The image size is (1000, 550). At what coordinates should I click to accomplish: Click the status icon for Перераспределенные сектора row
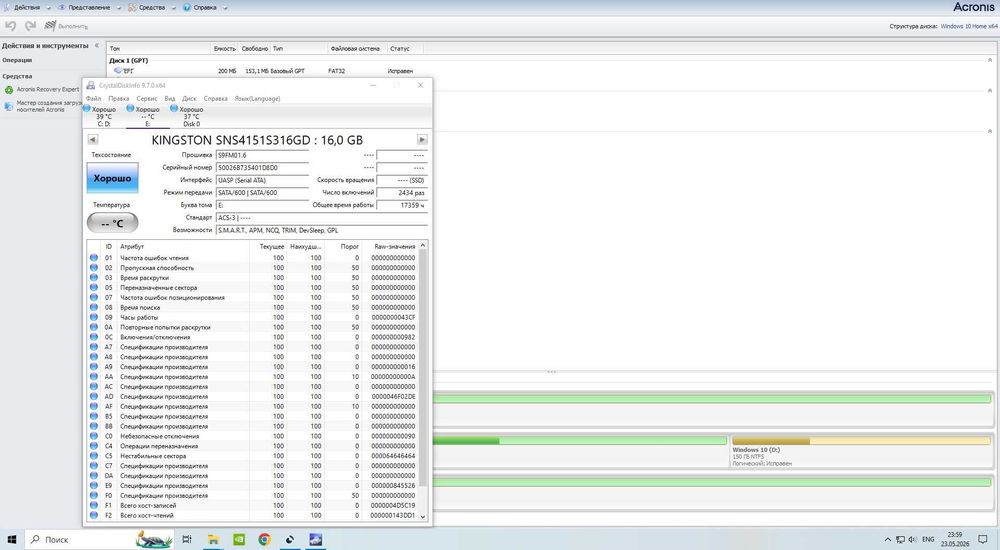point(94,288)
